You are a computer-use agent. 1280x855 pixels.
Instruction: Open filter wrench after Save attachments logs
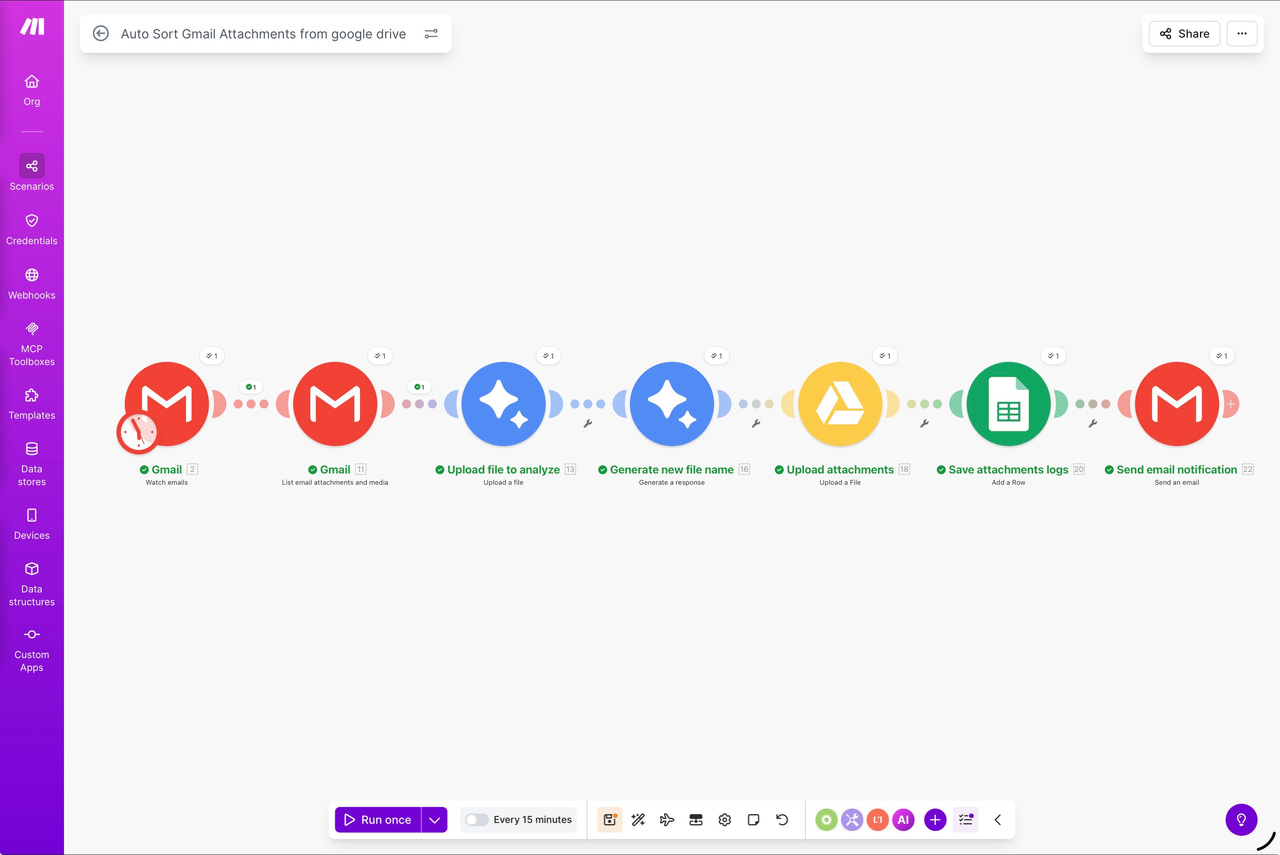[1092, 424]
